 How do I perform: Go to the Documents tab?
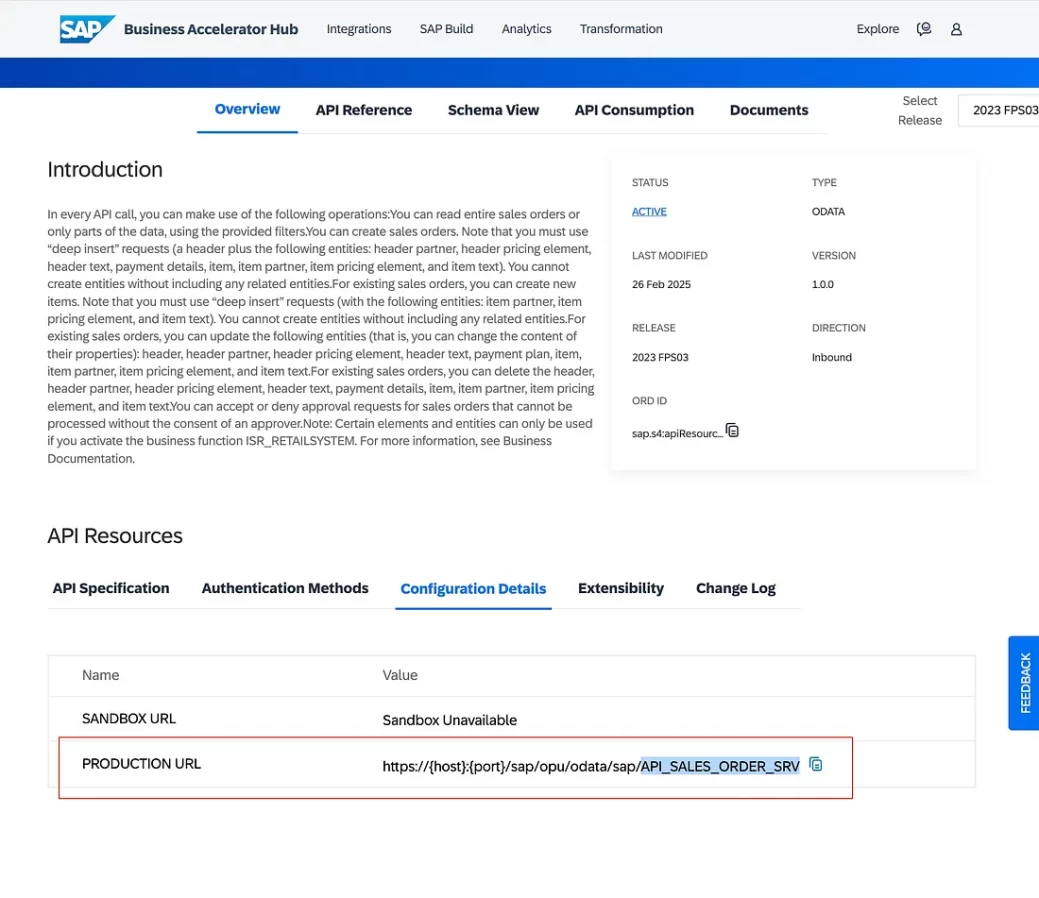tap(768, 110)
